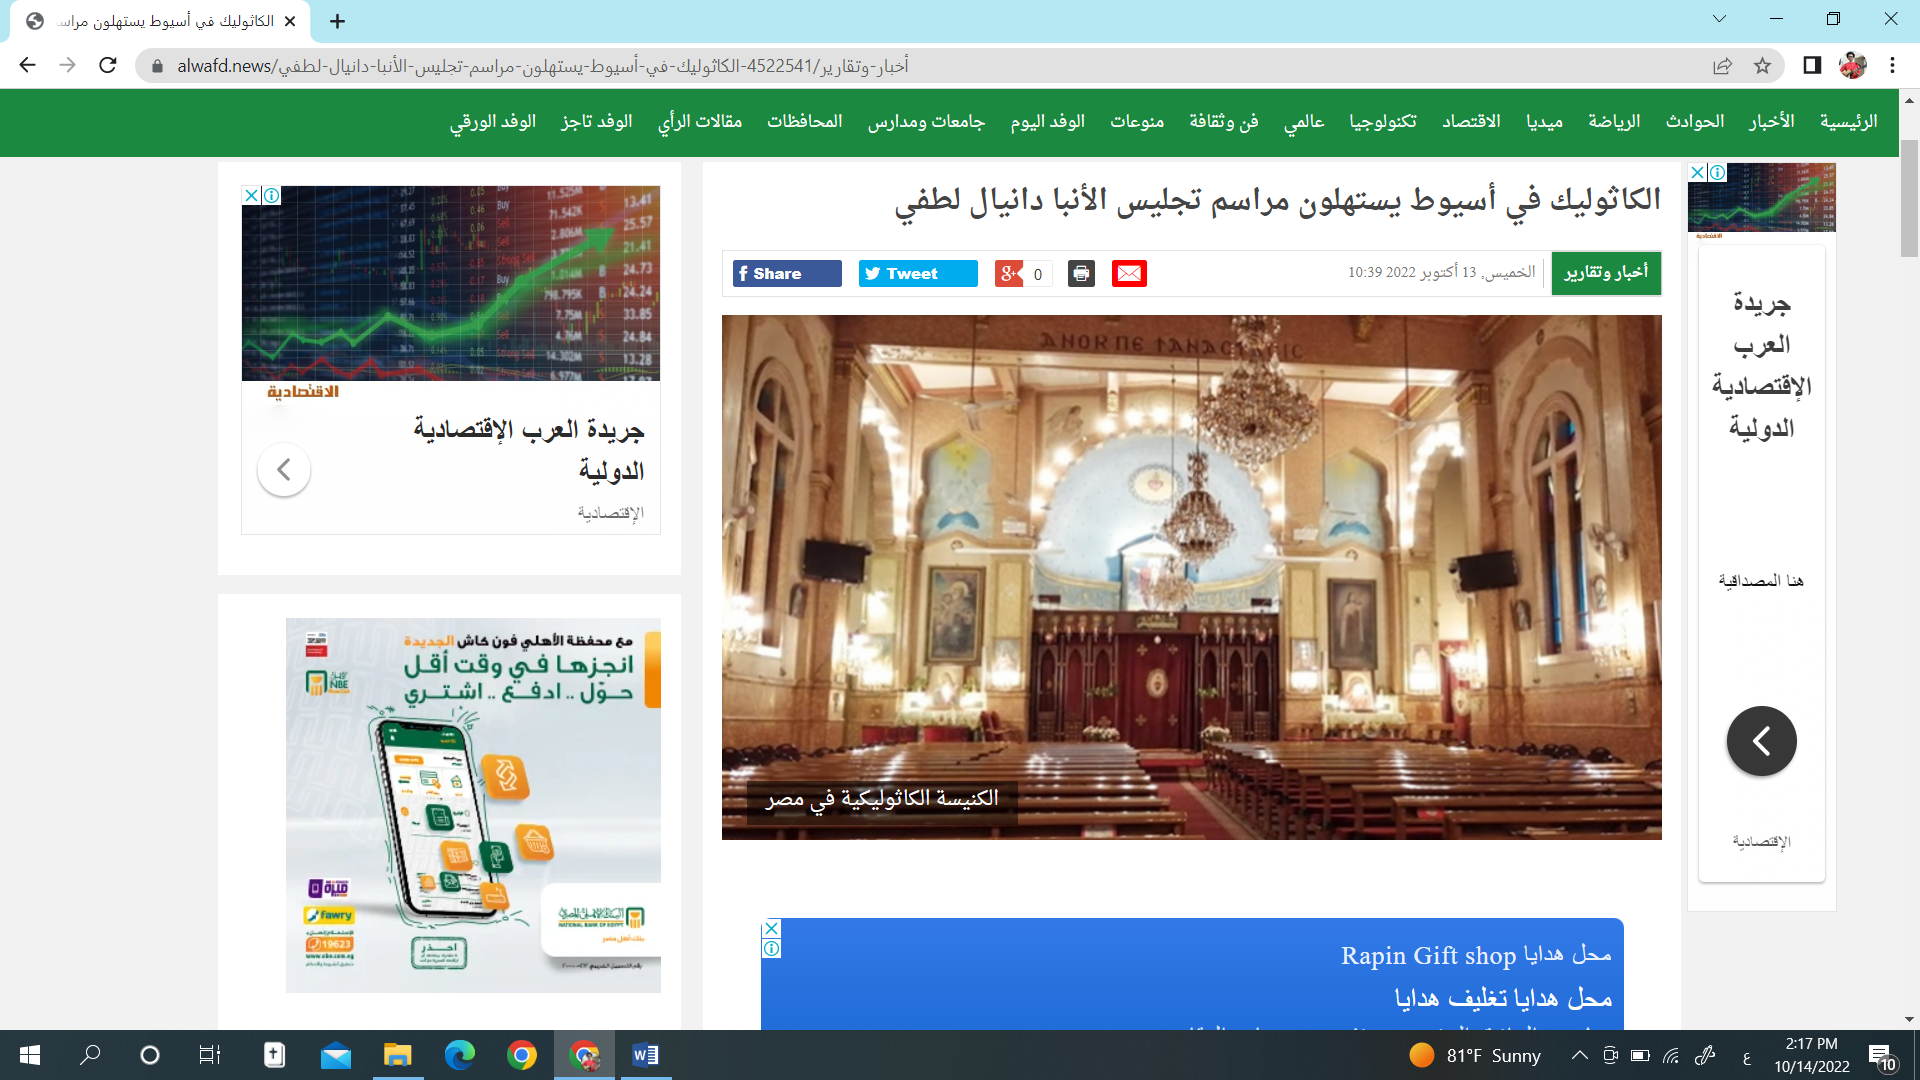The height and width of the screenshot is (1080, 1920).
Task: Close the left stock chart ad
Action: (252, 196)
